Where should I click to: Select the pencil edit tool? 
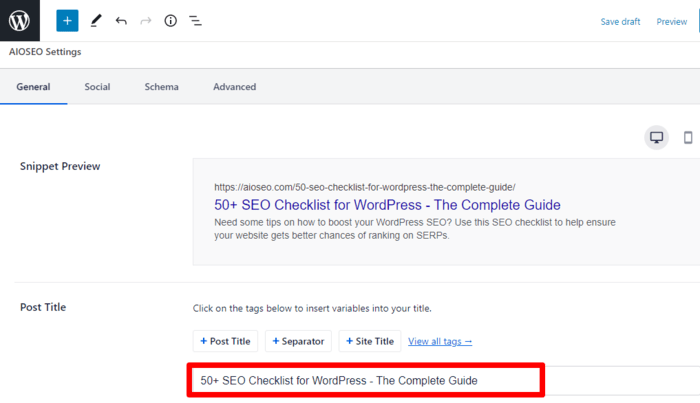(96, 21)
